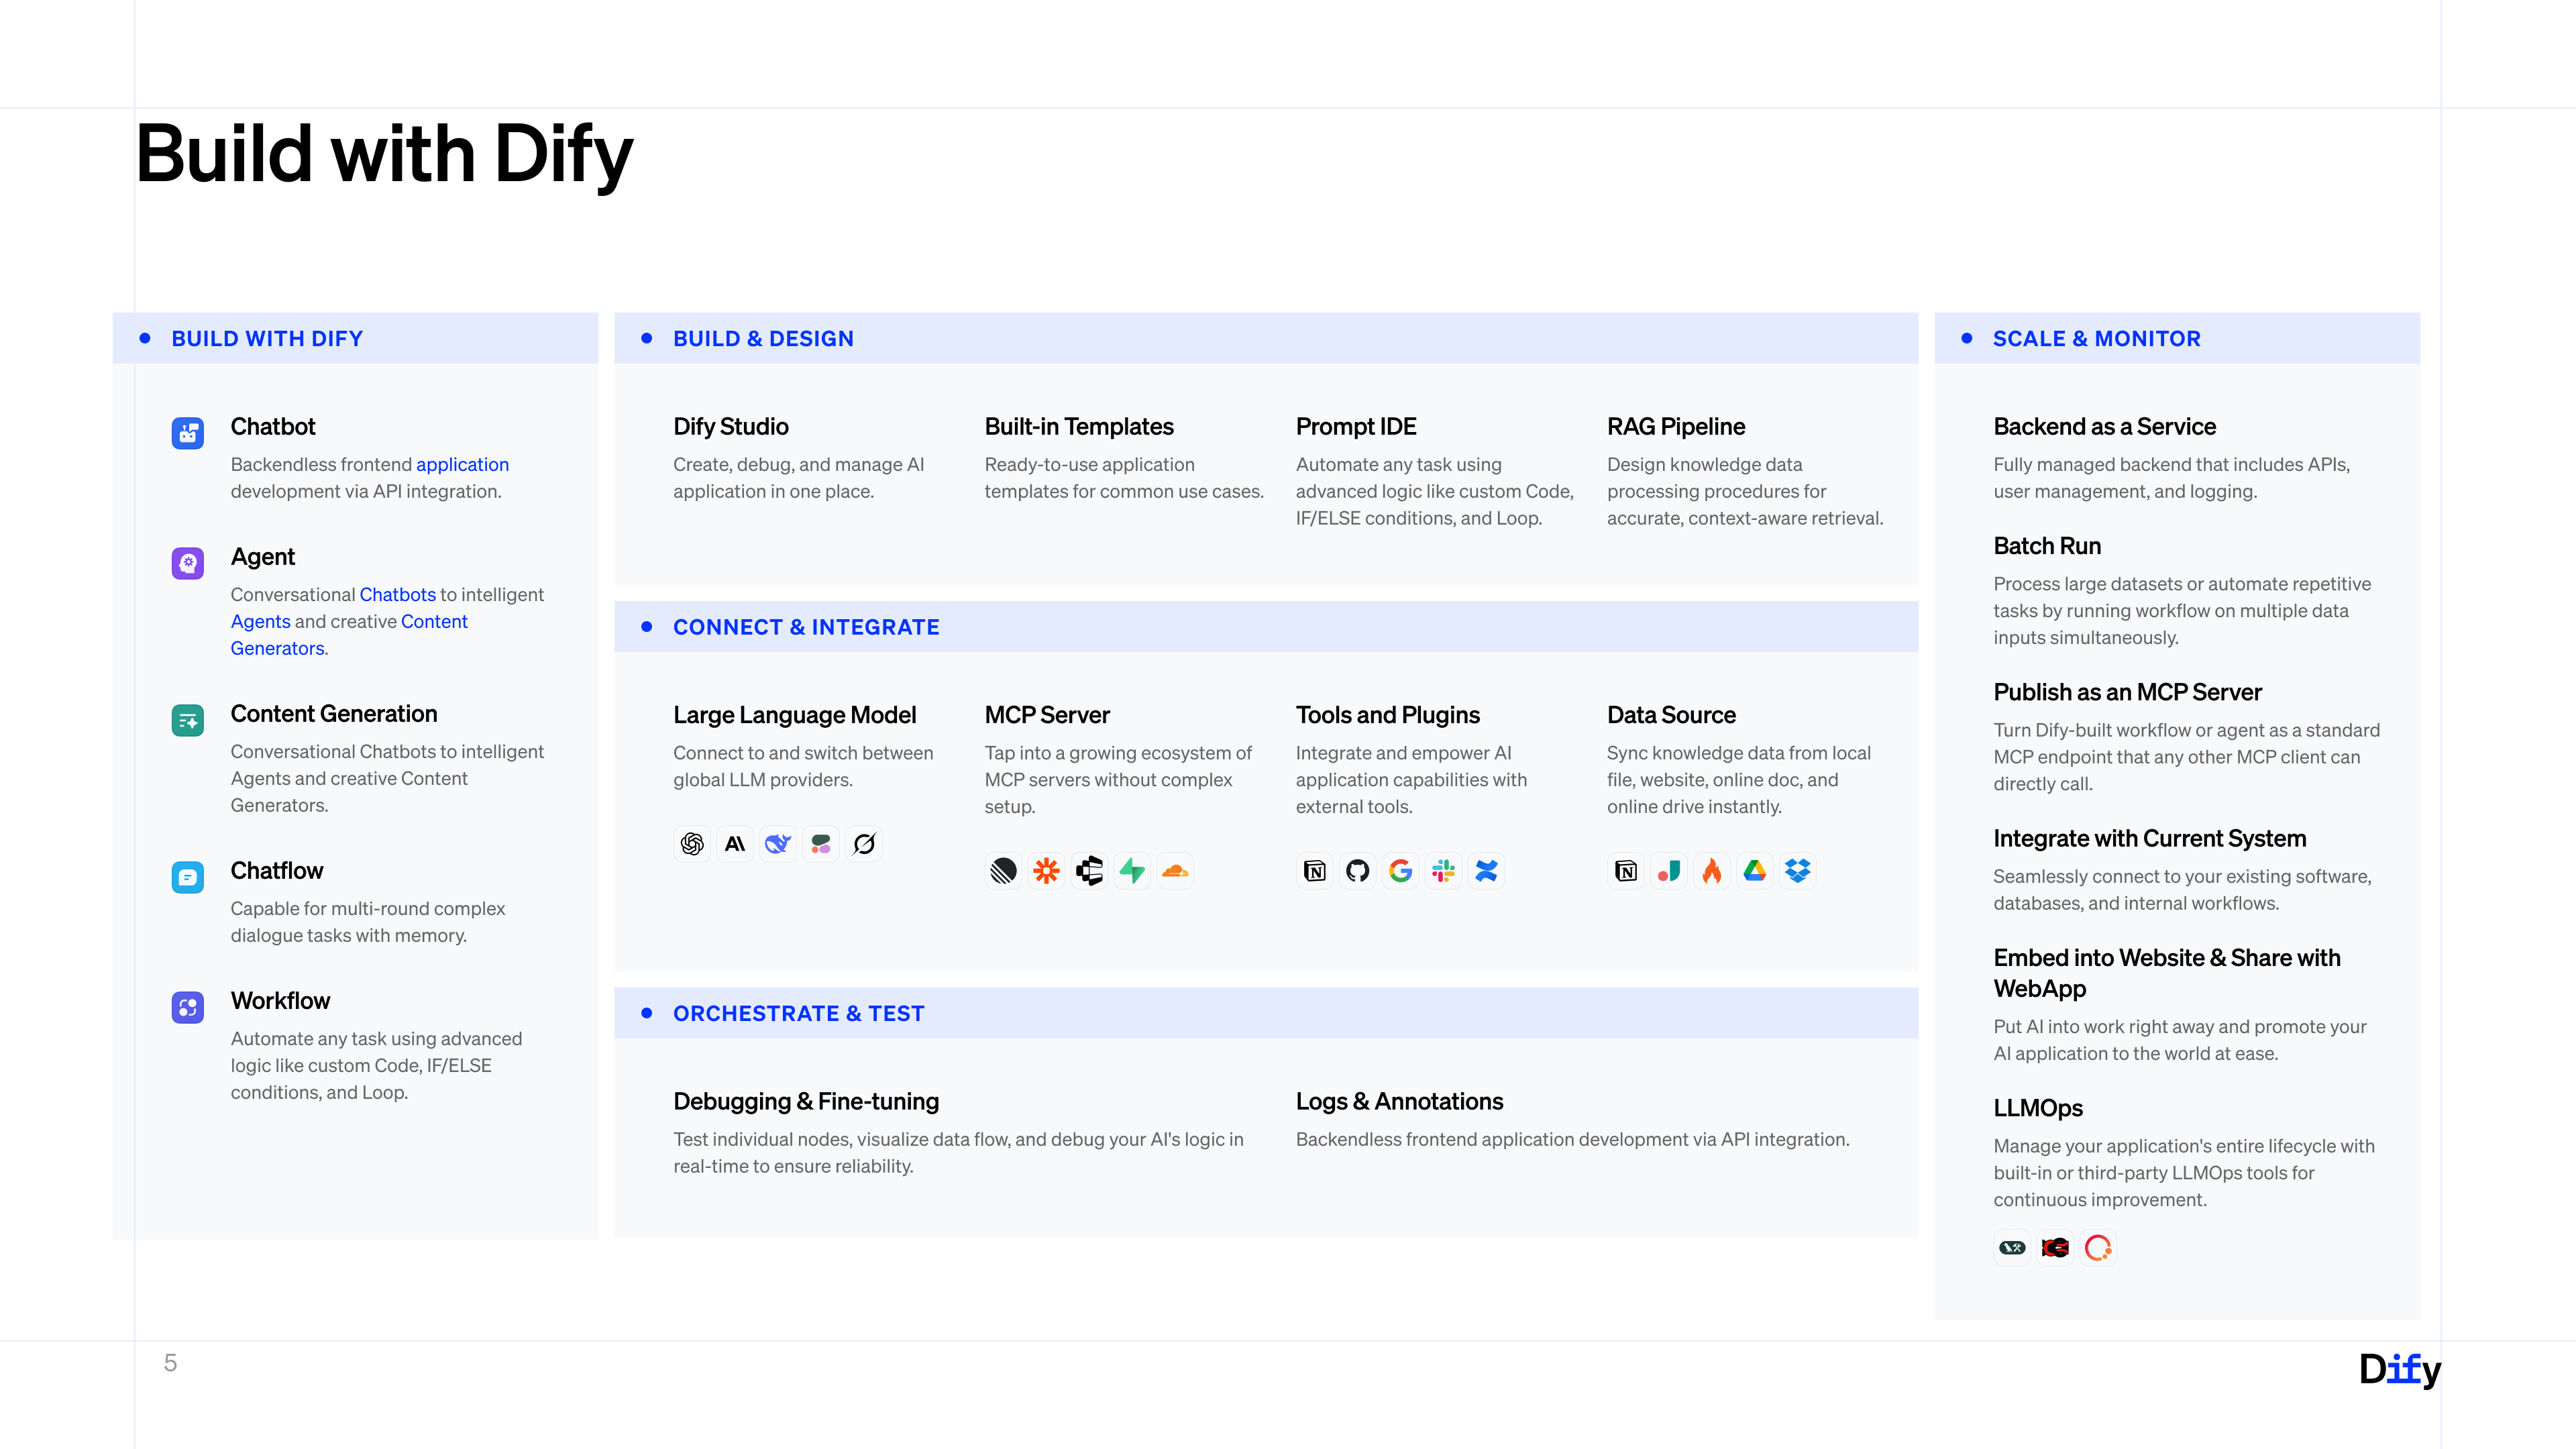Click the GitHub icon under Tools and Plugins

tap(1357, 871)
